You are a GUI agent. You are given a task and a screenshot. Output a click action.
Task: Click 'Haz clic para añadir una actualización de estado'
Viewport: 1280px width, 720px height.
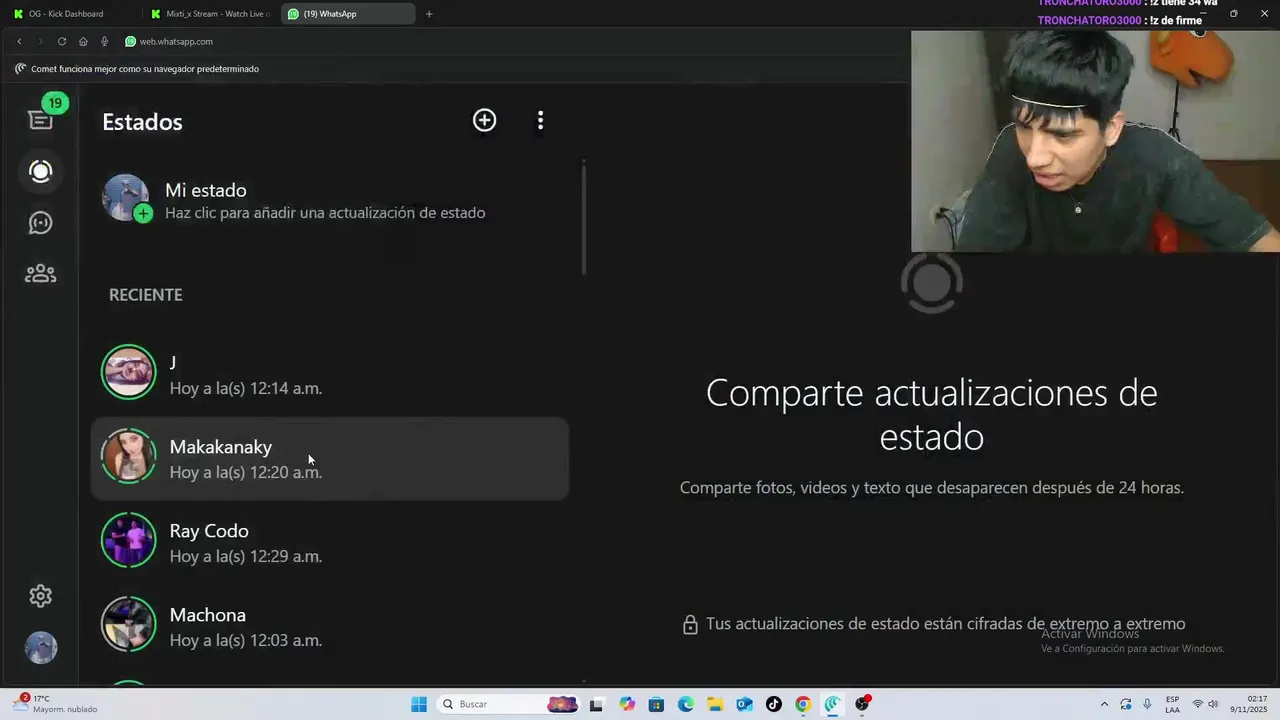click(325, 213)
